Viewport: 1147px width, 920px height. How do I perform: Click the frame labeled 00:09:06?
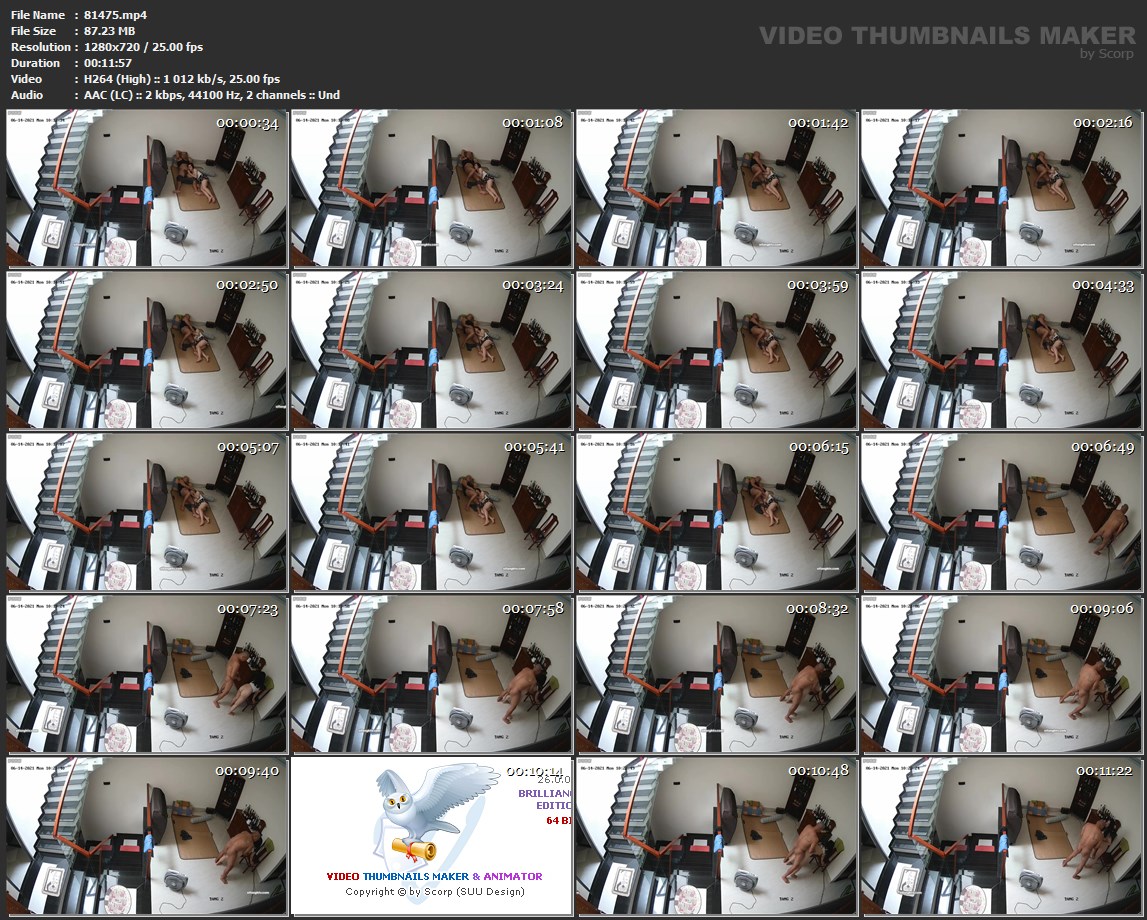click(1001, 674)
